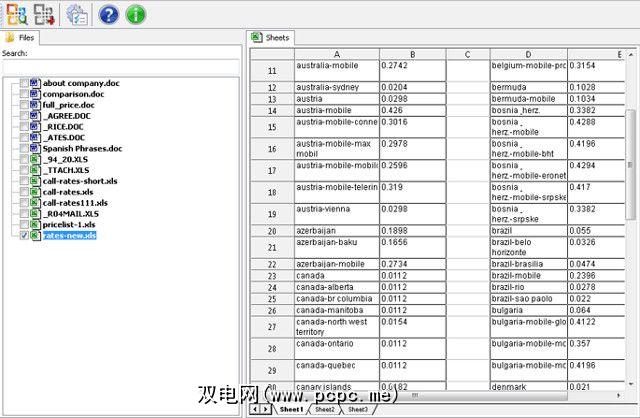Viewport: 640px width, 418px height.
Task: Select column A header
Action: coord(337,54)
